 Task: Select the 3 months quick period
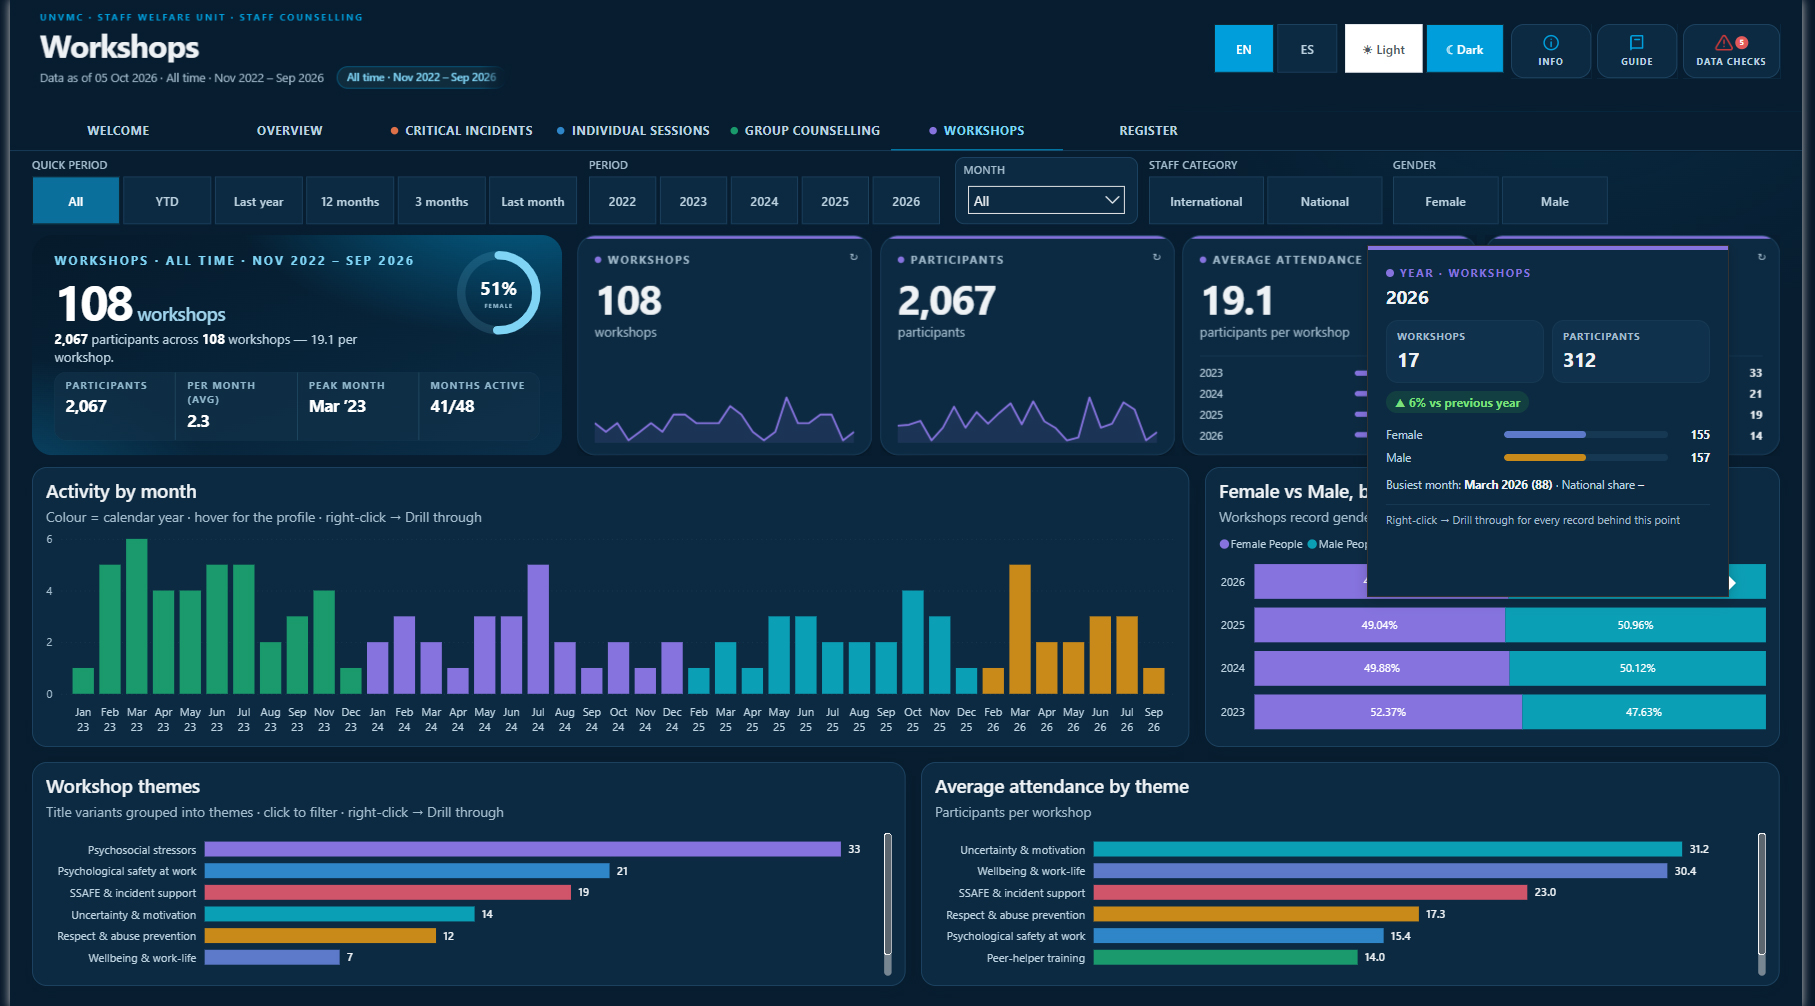point(441,201)
